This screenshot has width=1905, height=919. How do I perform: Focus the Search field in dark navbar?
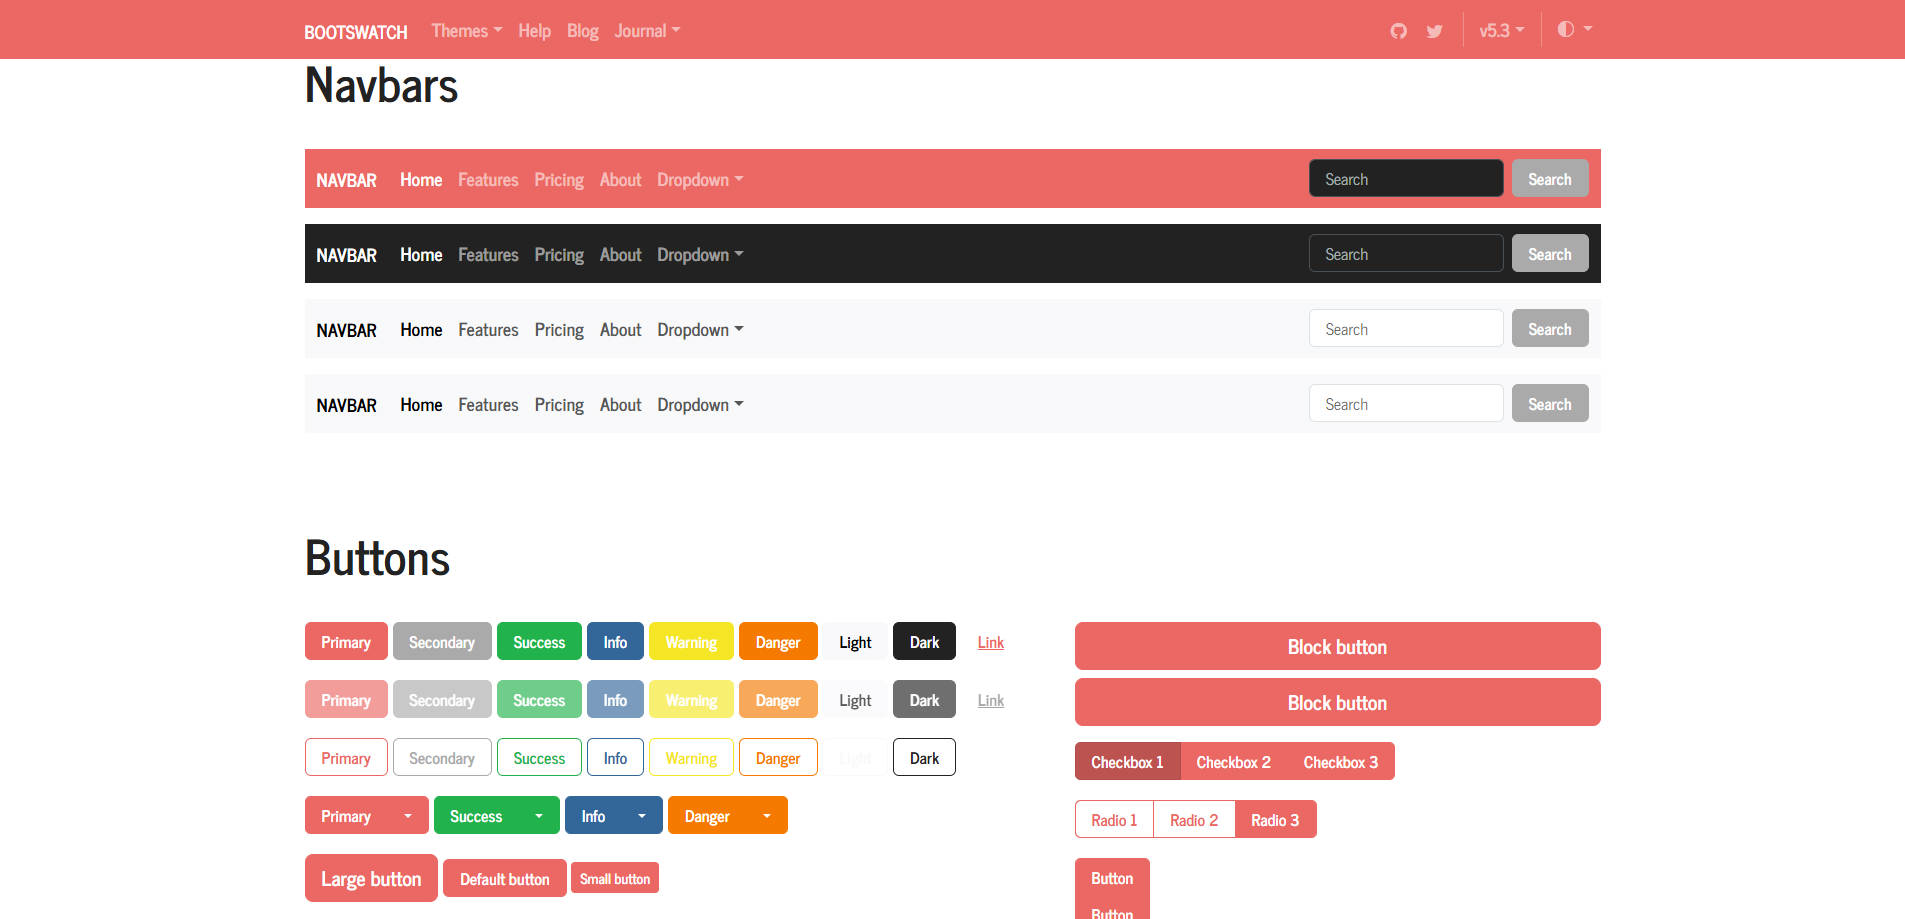1405,254
